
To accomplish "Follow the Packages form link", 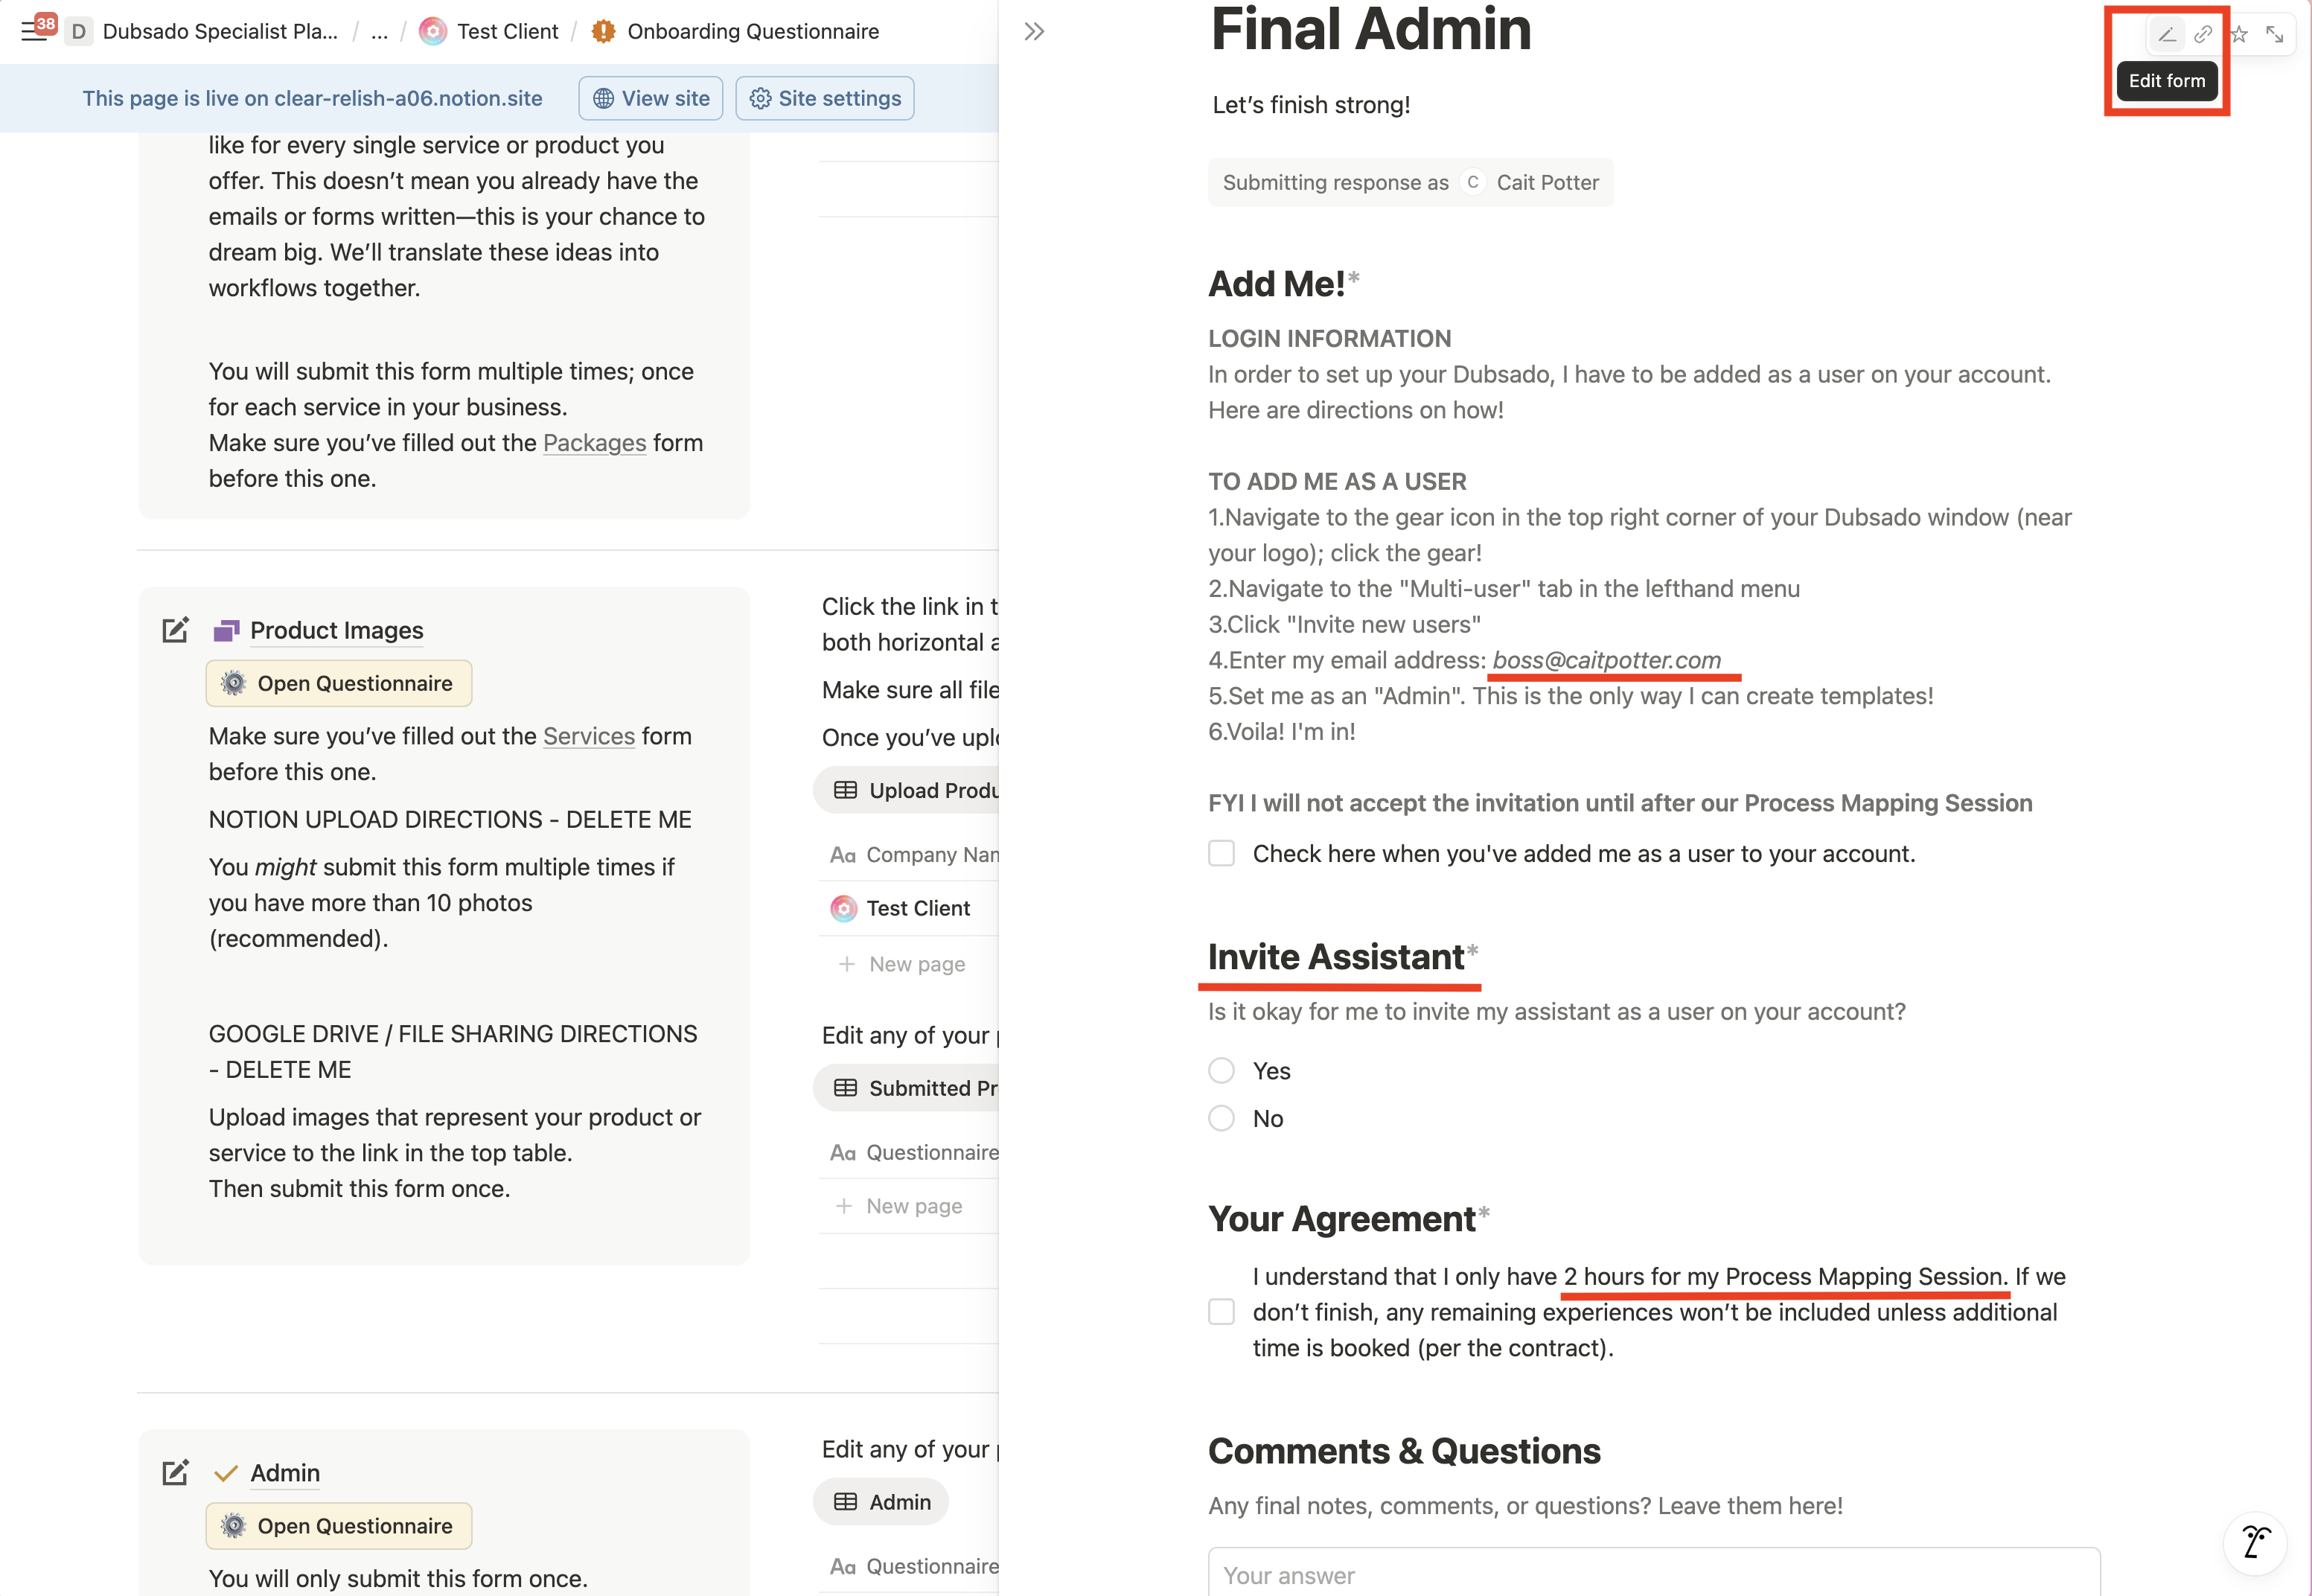I will (594, 443).
